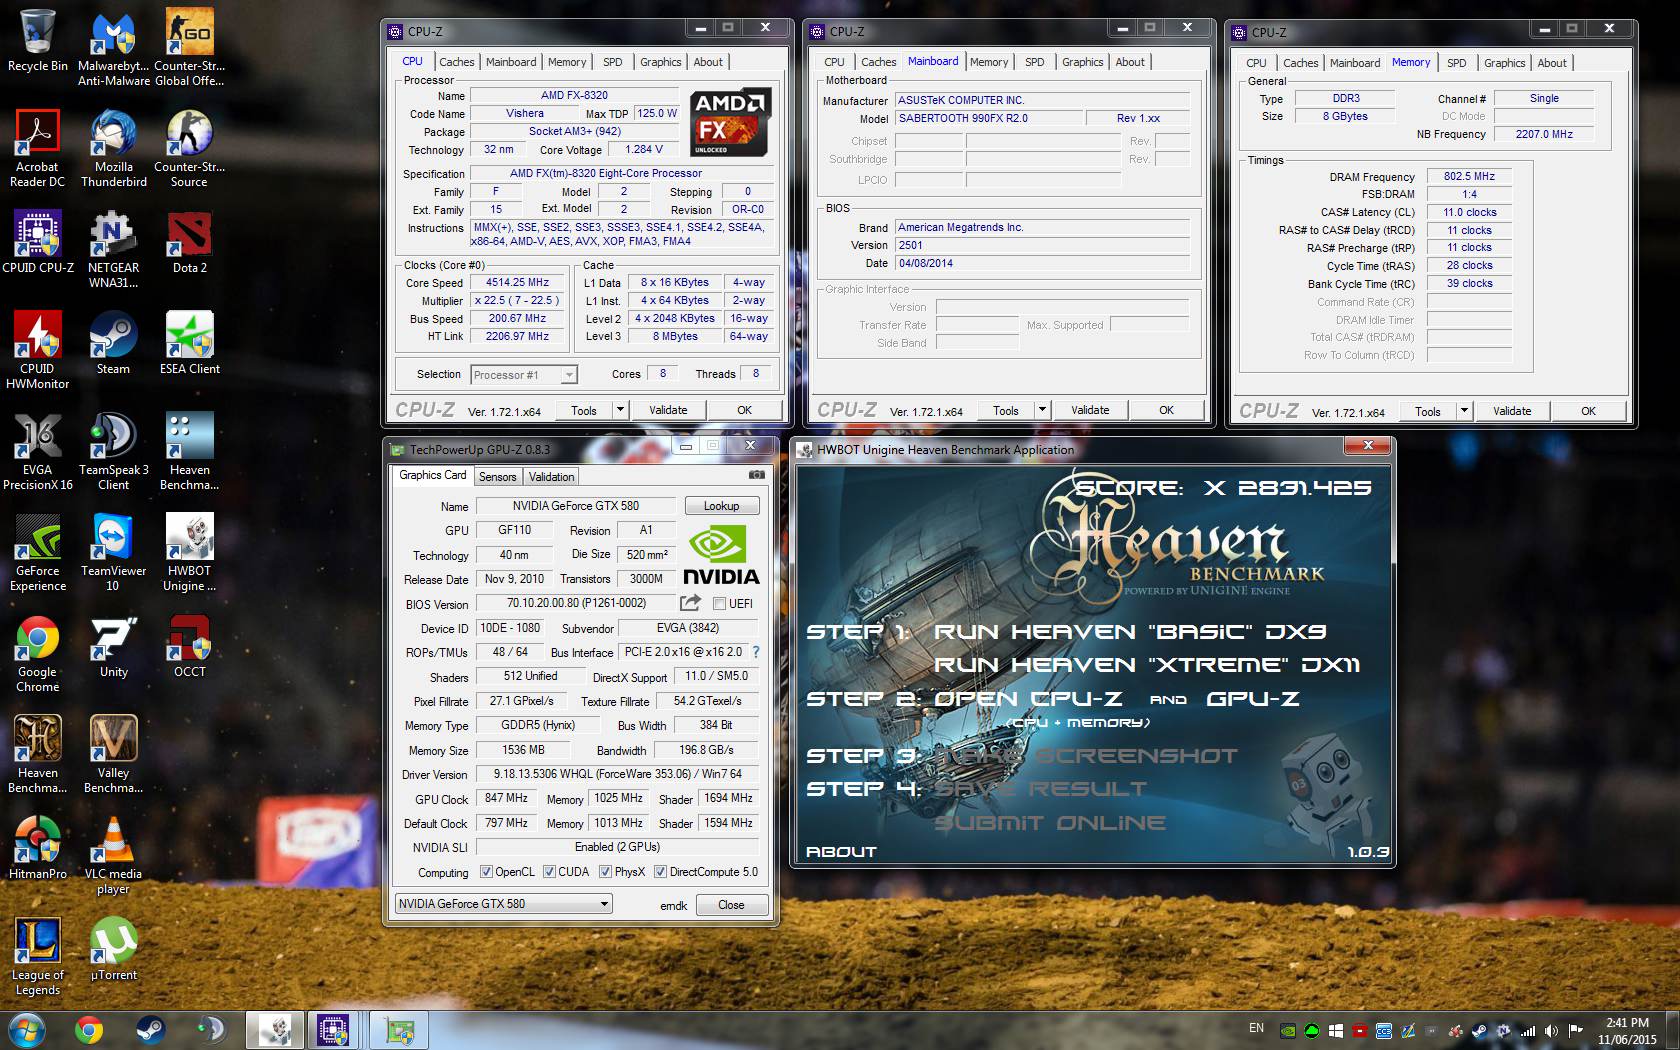Switch to Sensors tab in GPU-Z
Viewport: 1680px width, 1050px height.
pos(497,477)
